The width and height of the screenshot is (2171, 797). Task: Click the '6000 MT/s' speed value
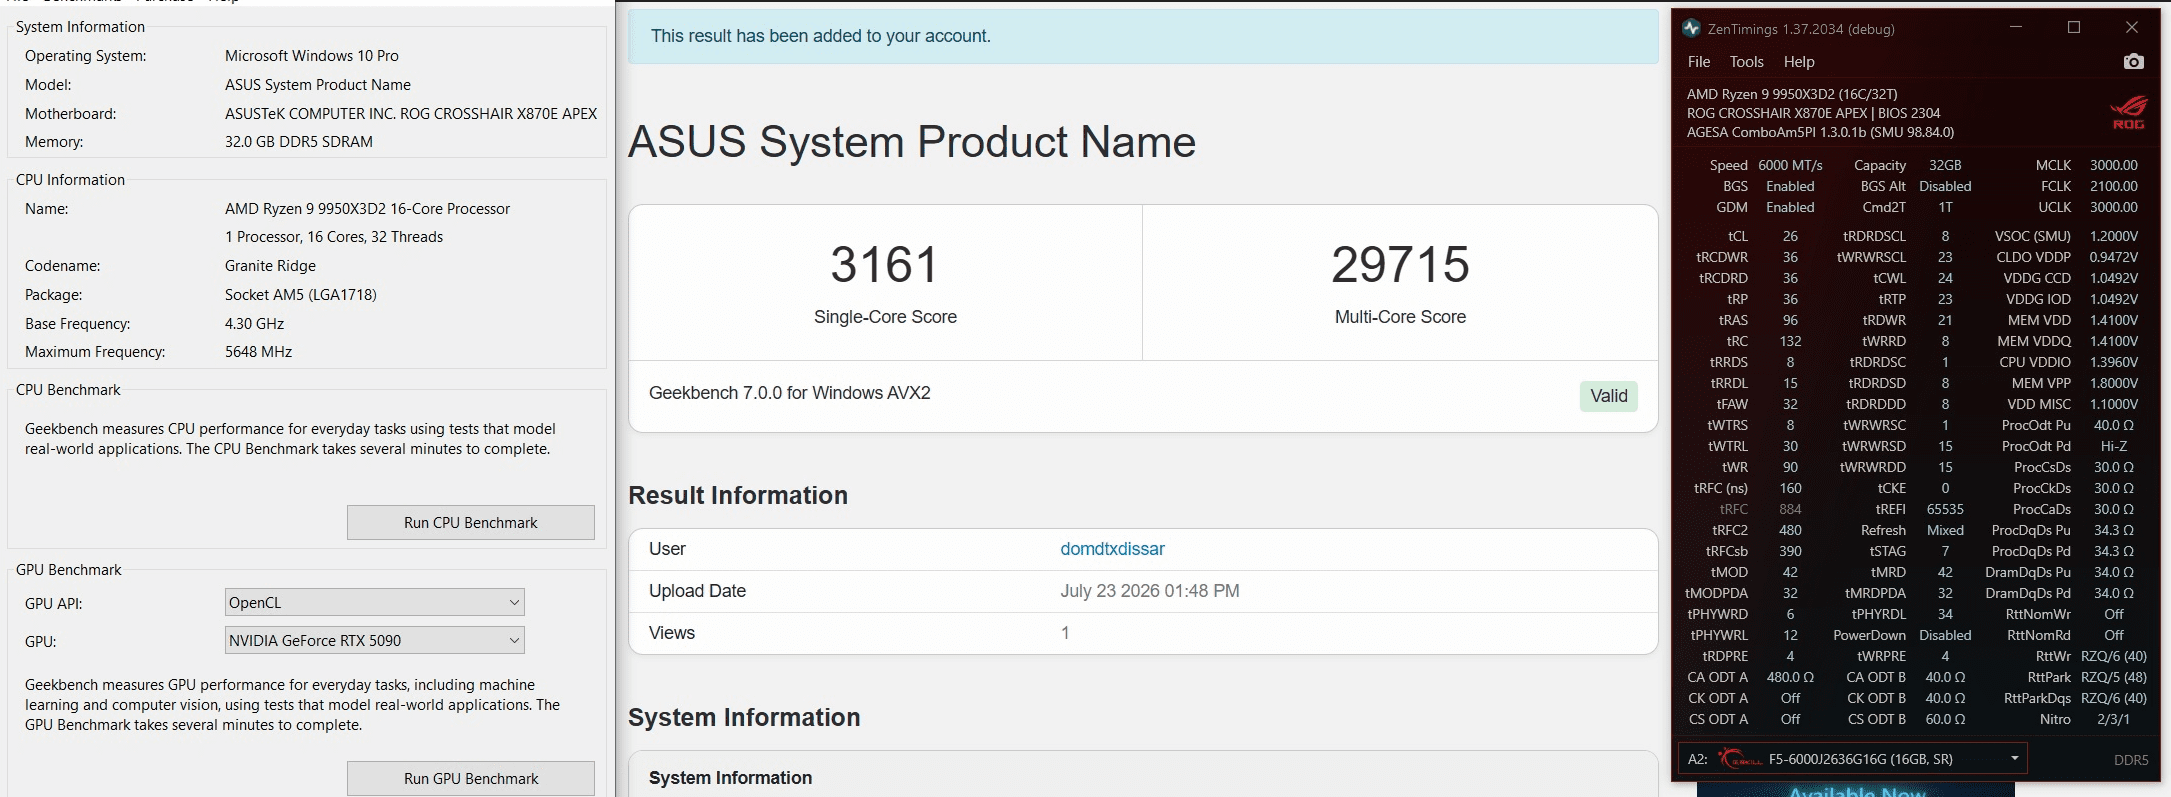pos(1790,165)
